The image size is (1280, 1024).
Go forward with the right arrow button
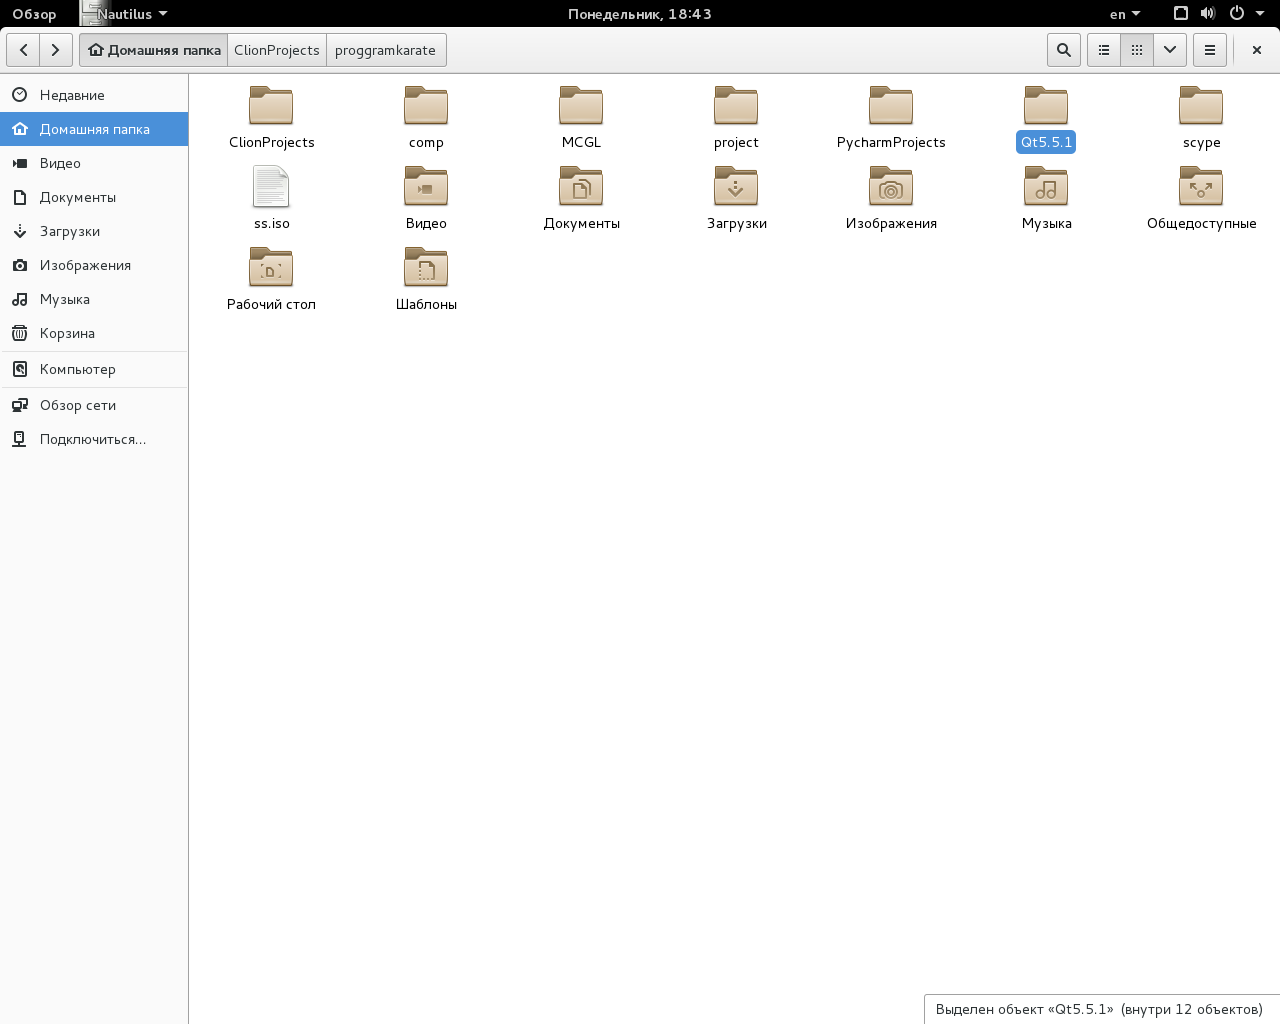(x=56, y=50)
